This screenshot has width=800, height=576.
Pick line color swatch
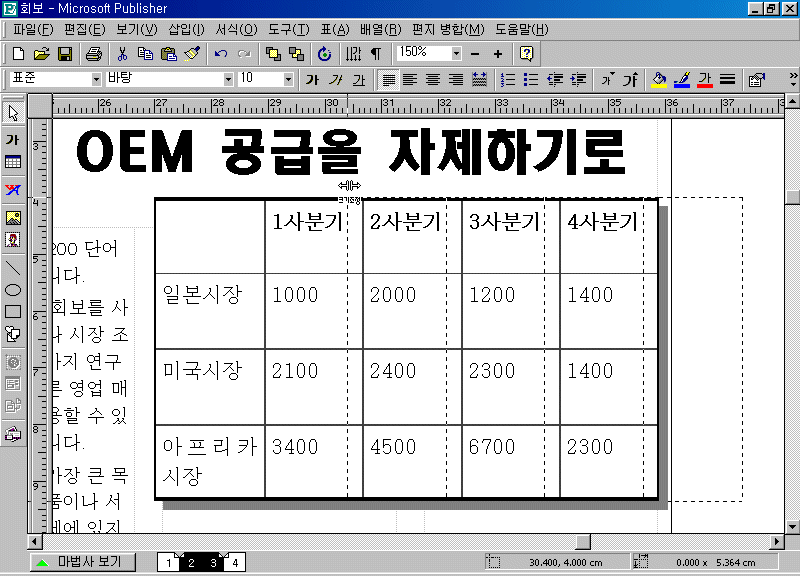coord(682,80)
